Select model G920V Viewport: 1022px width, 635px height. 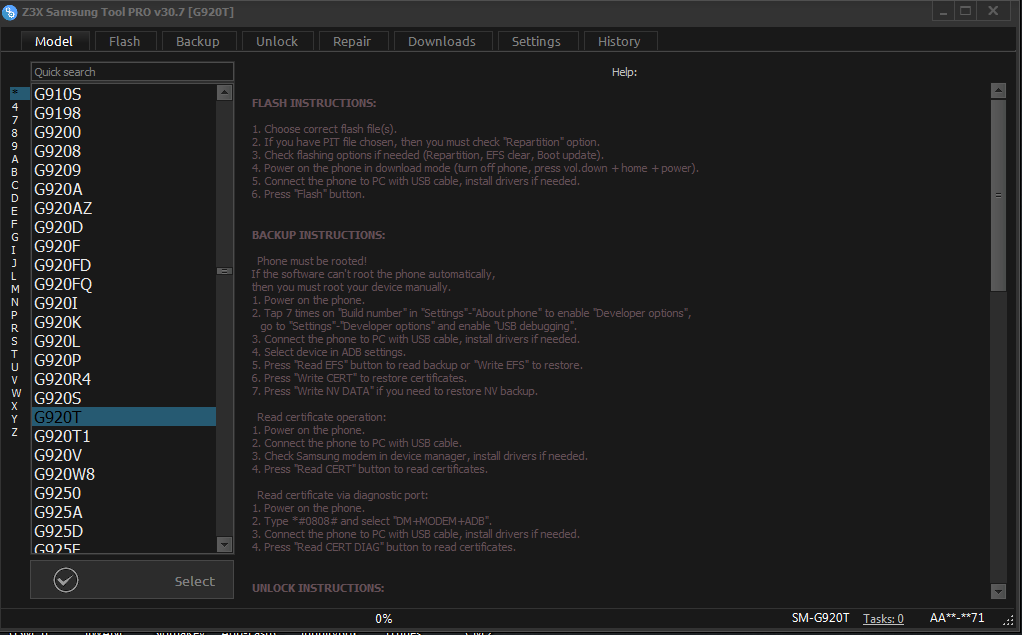coord(124,455)
